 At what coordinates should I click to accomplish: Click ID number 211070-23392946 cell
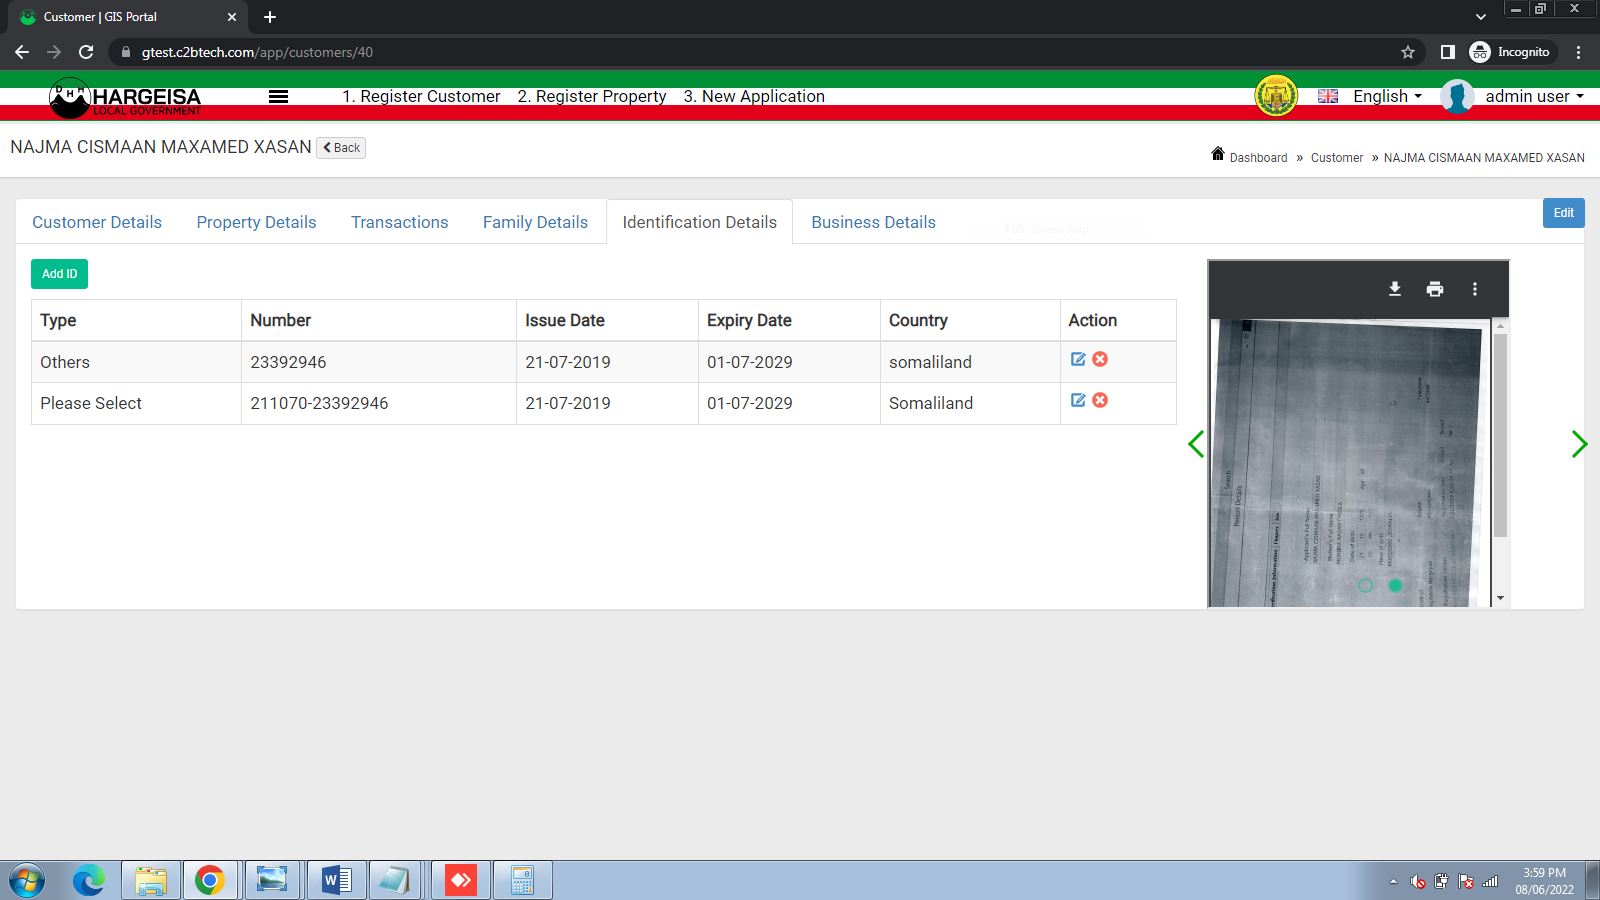click(378, 403)
